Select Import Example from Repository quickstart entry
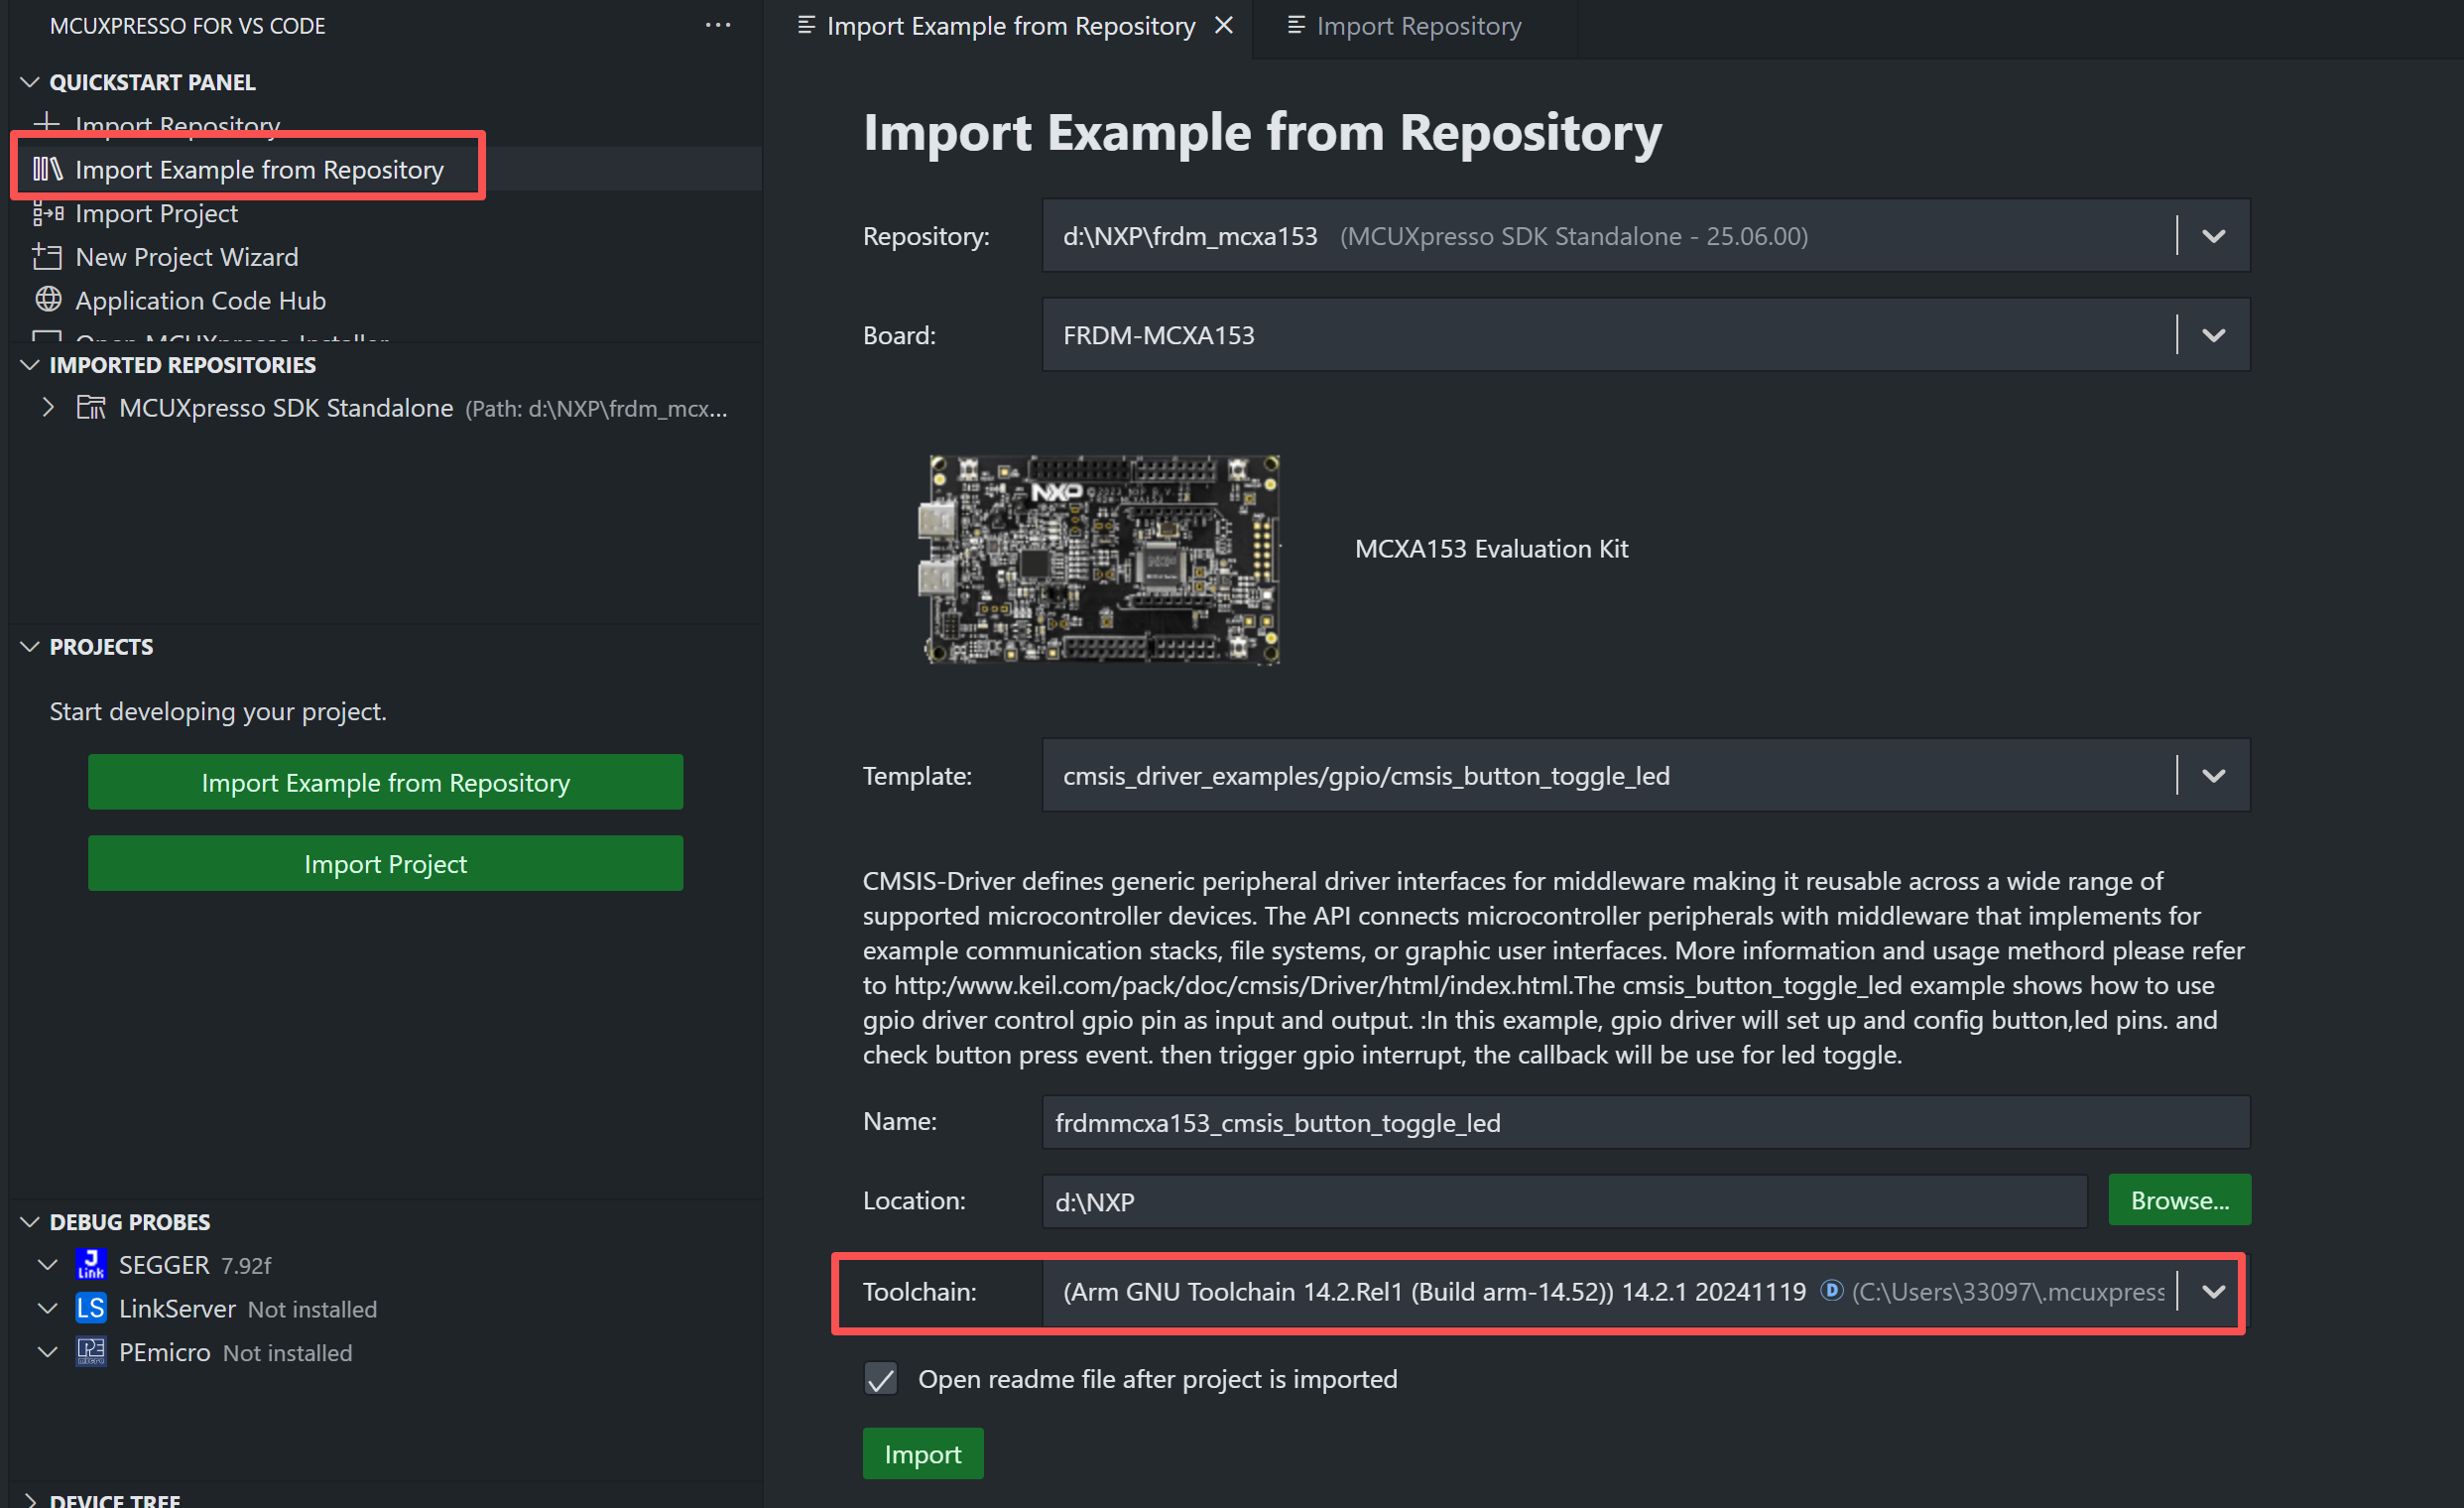This screenshot has width=2464, height=1508. click(x=385, y=169)
